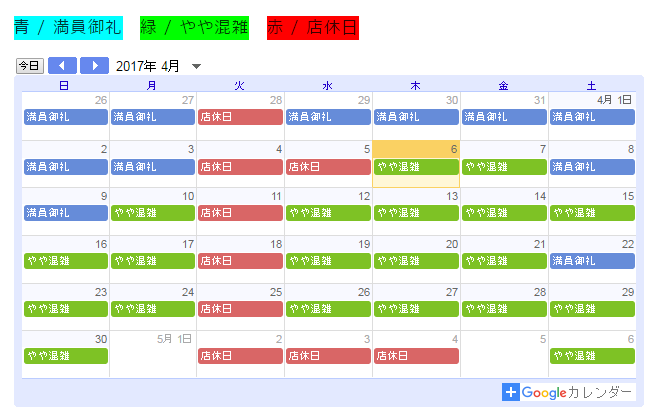Click the next month arrow button
Viewport: 654px width, 417px height.
tap(94, 66)
